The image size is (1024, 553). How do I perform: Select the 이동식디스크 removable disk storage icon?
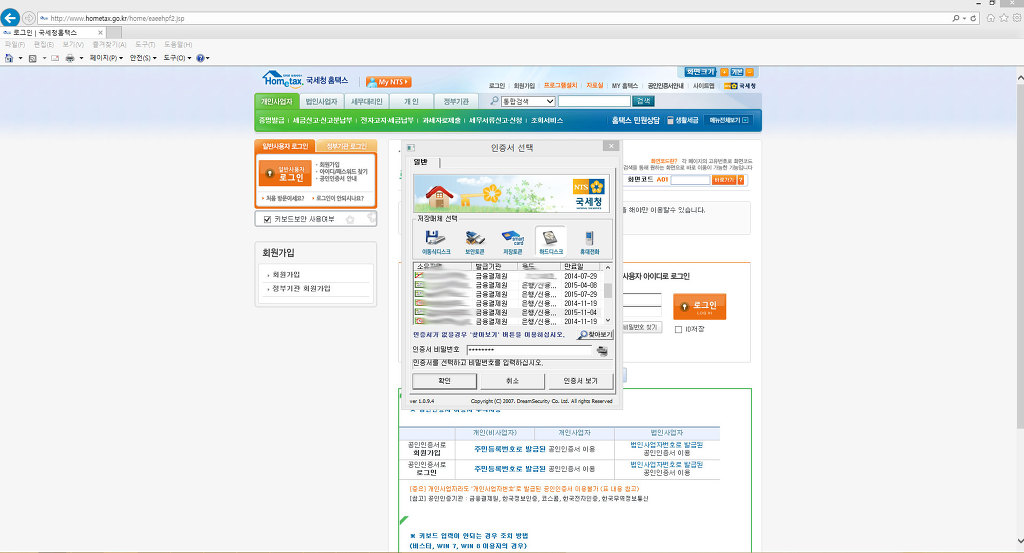[436, 242]
